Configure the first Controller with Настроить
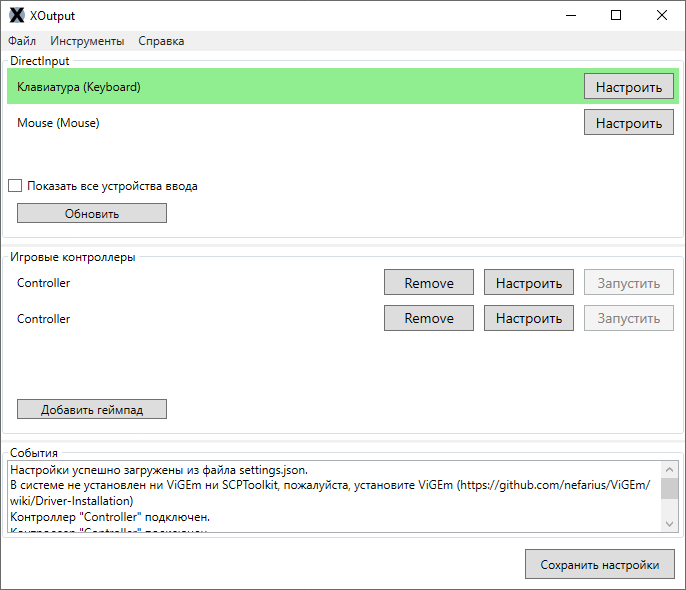Viewport: 686px width, 590px height. click(x=529, y=283)
